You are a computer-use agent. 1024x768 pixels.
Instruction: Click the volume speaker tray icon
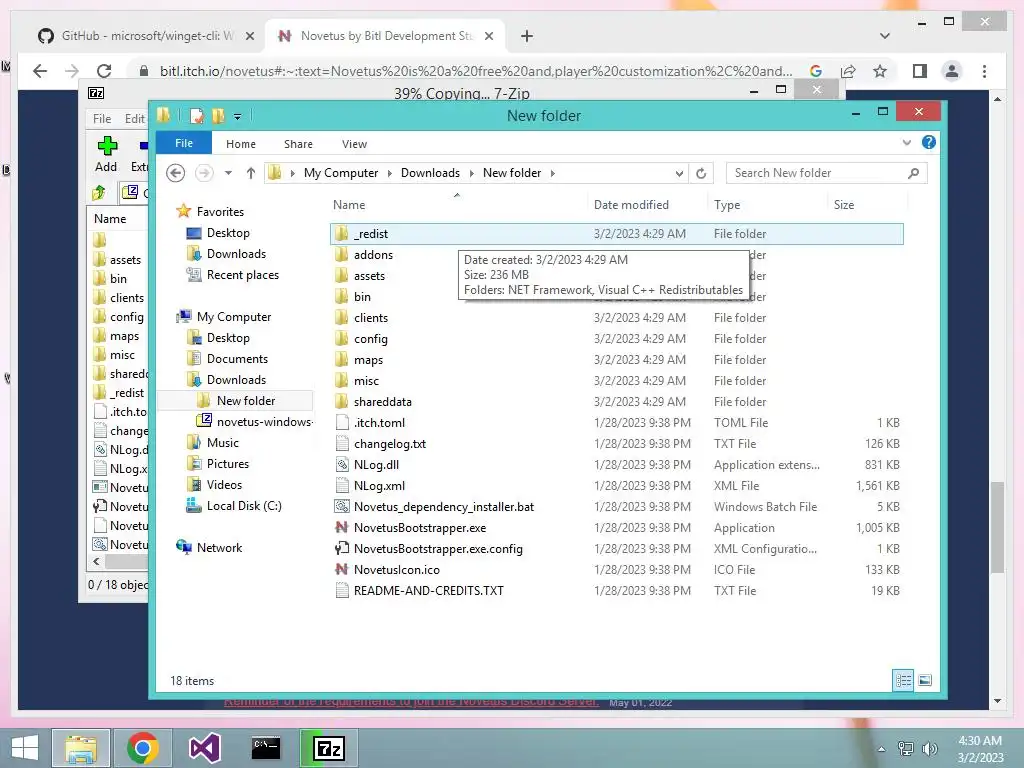pyautogui.click(x=929, y=748)
